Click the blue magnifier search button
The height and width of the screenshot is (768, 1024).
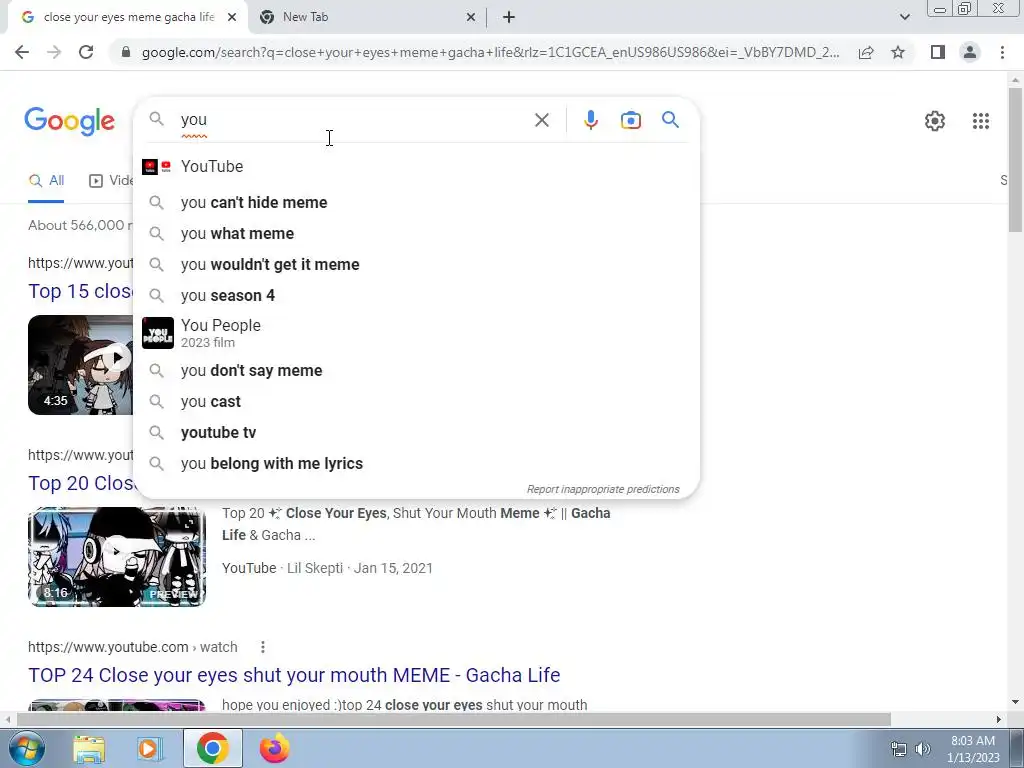[670, 120]
